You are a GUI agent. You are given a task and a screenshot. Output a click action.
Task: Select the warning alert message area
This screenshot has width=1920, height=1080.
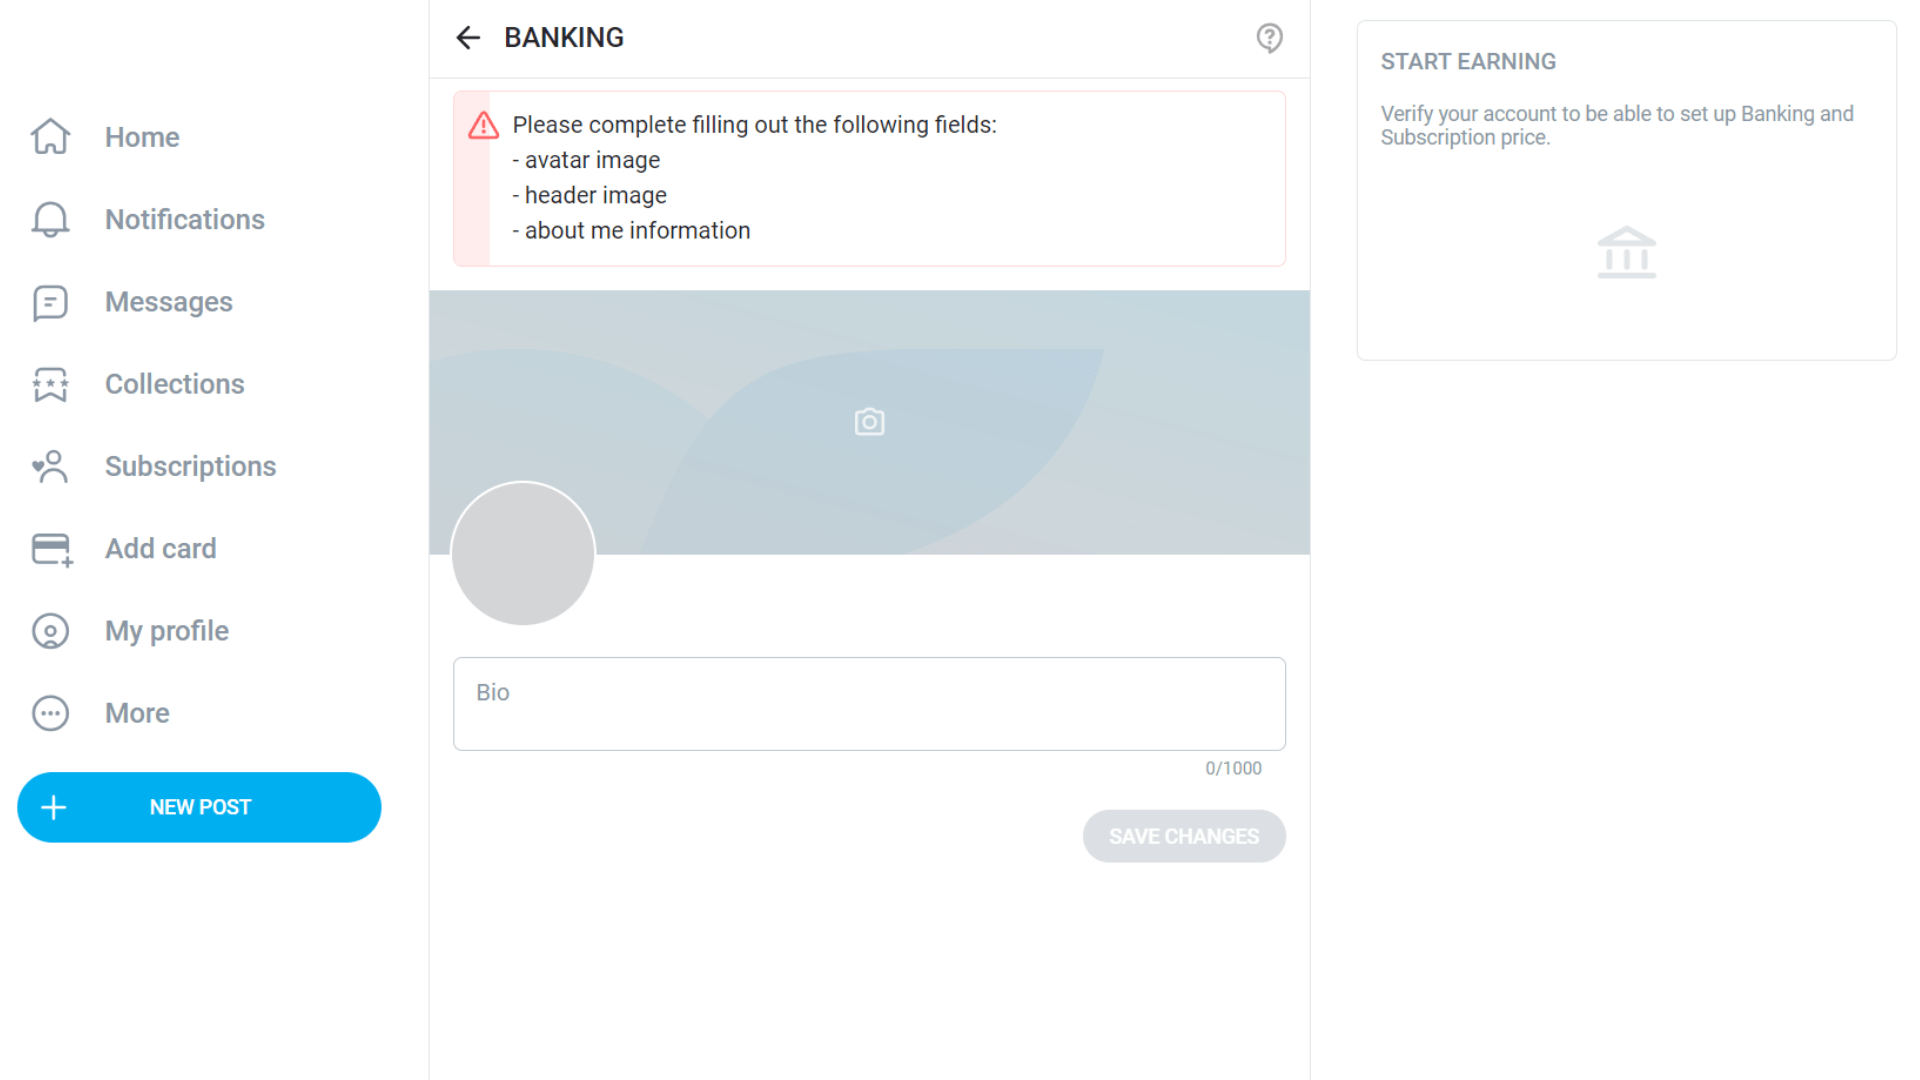869,178
